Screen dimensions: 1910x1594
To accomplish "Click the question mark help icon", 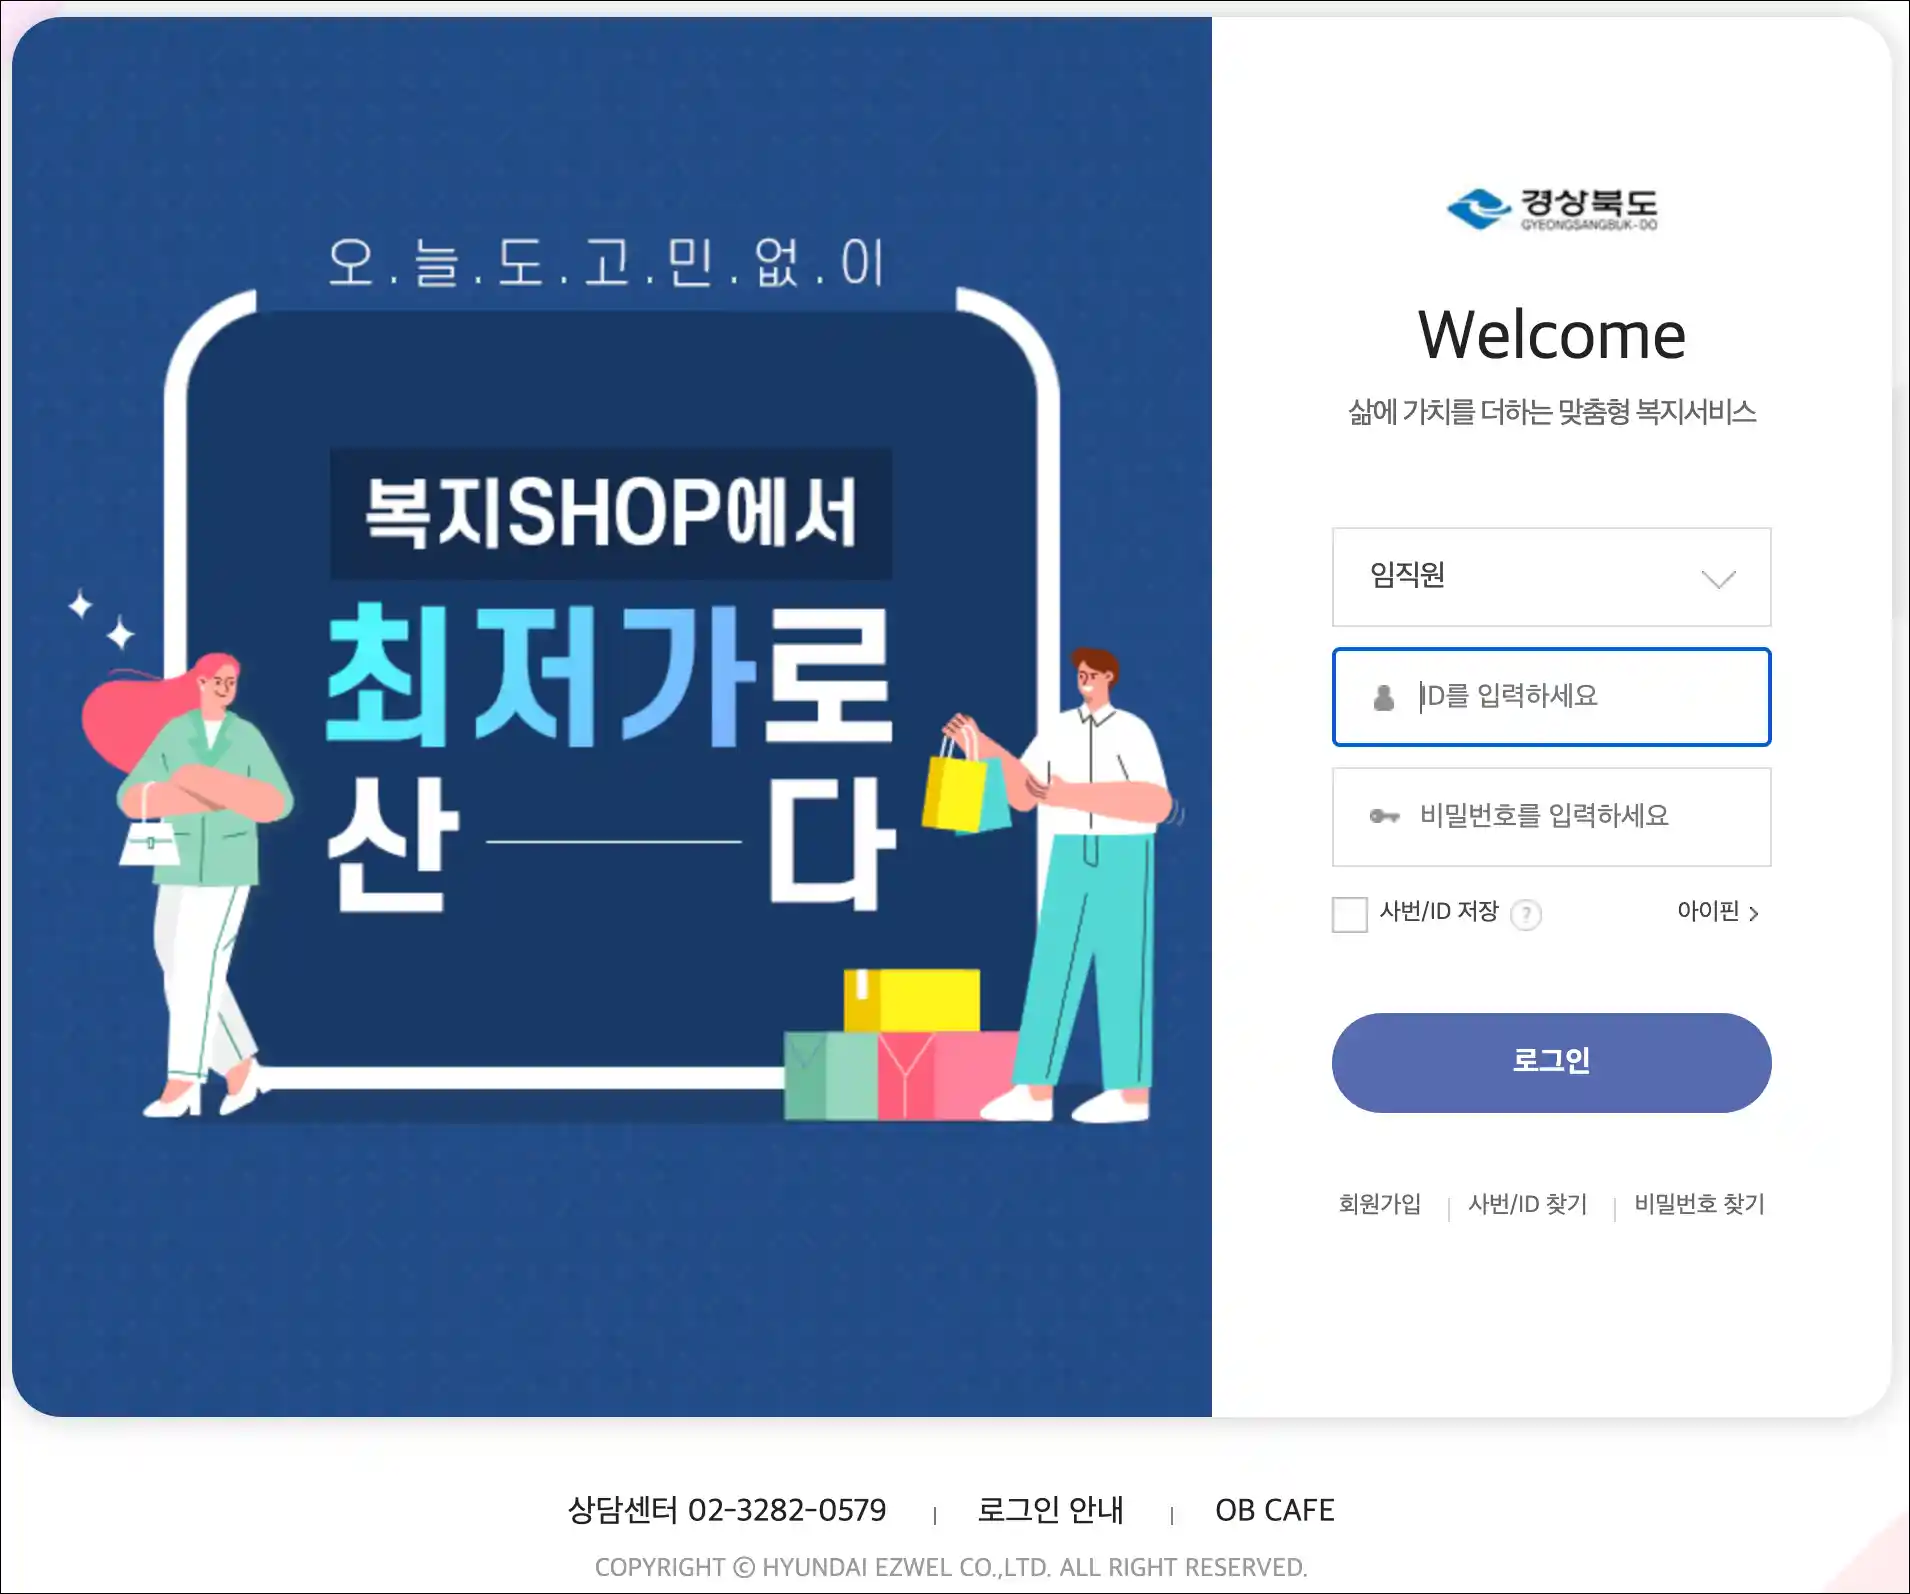I will tap(1525, 913).
